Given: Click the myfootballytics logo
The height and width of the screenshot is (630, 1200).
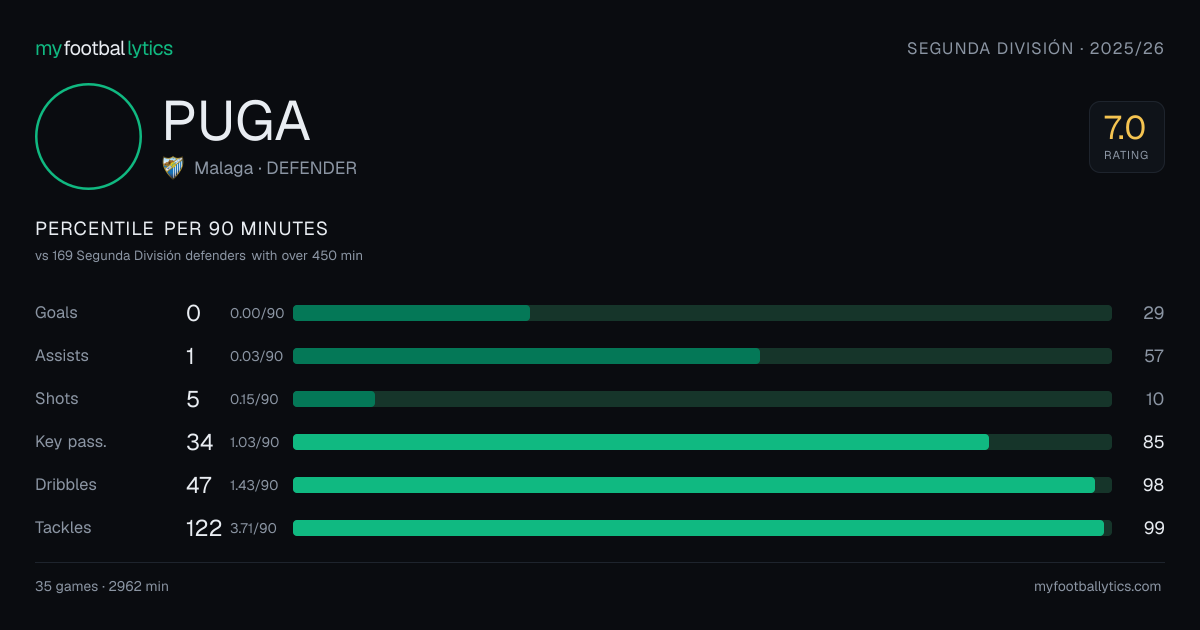Looking at the screenshot, I should (x=104, y=48).
